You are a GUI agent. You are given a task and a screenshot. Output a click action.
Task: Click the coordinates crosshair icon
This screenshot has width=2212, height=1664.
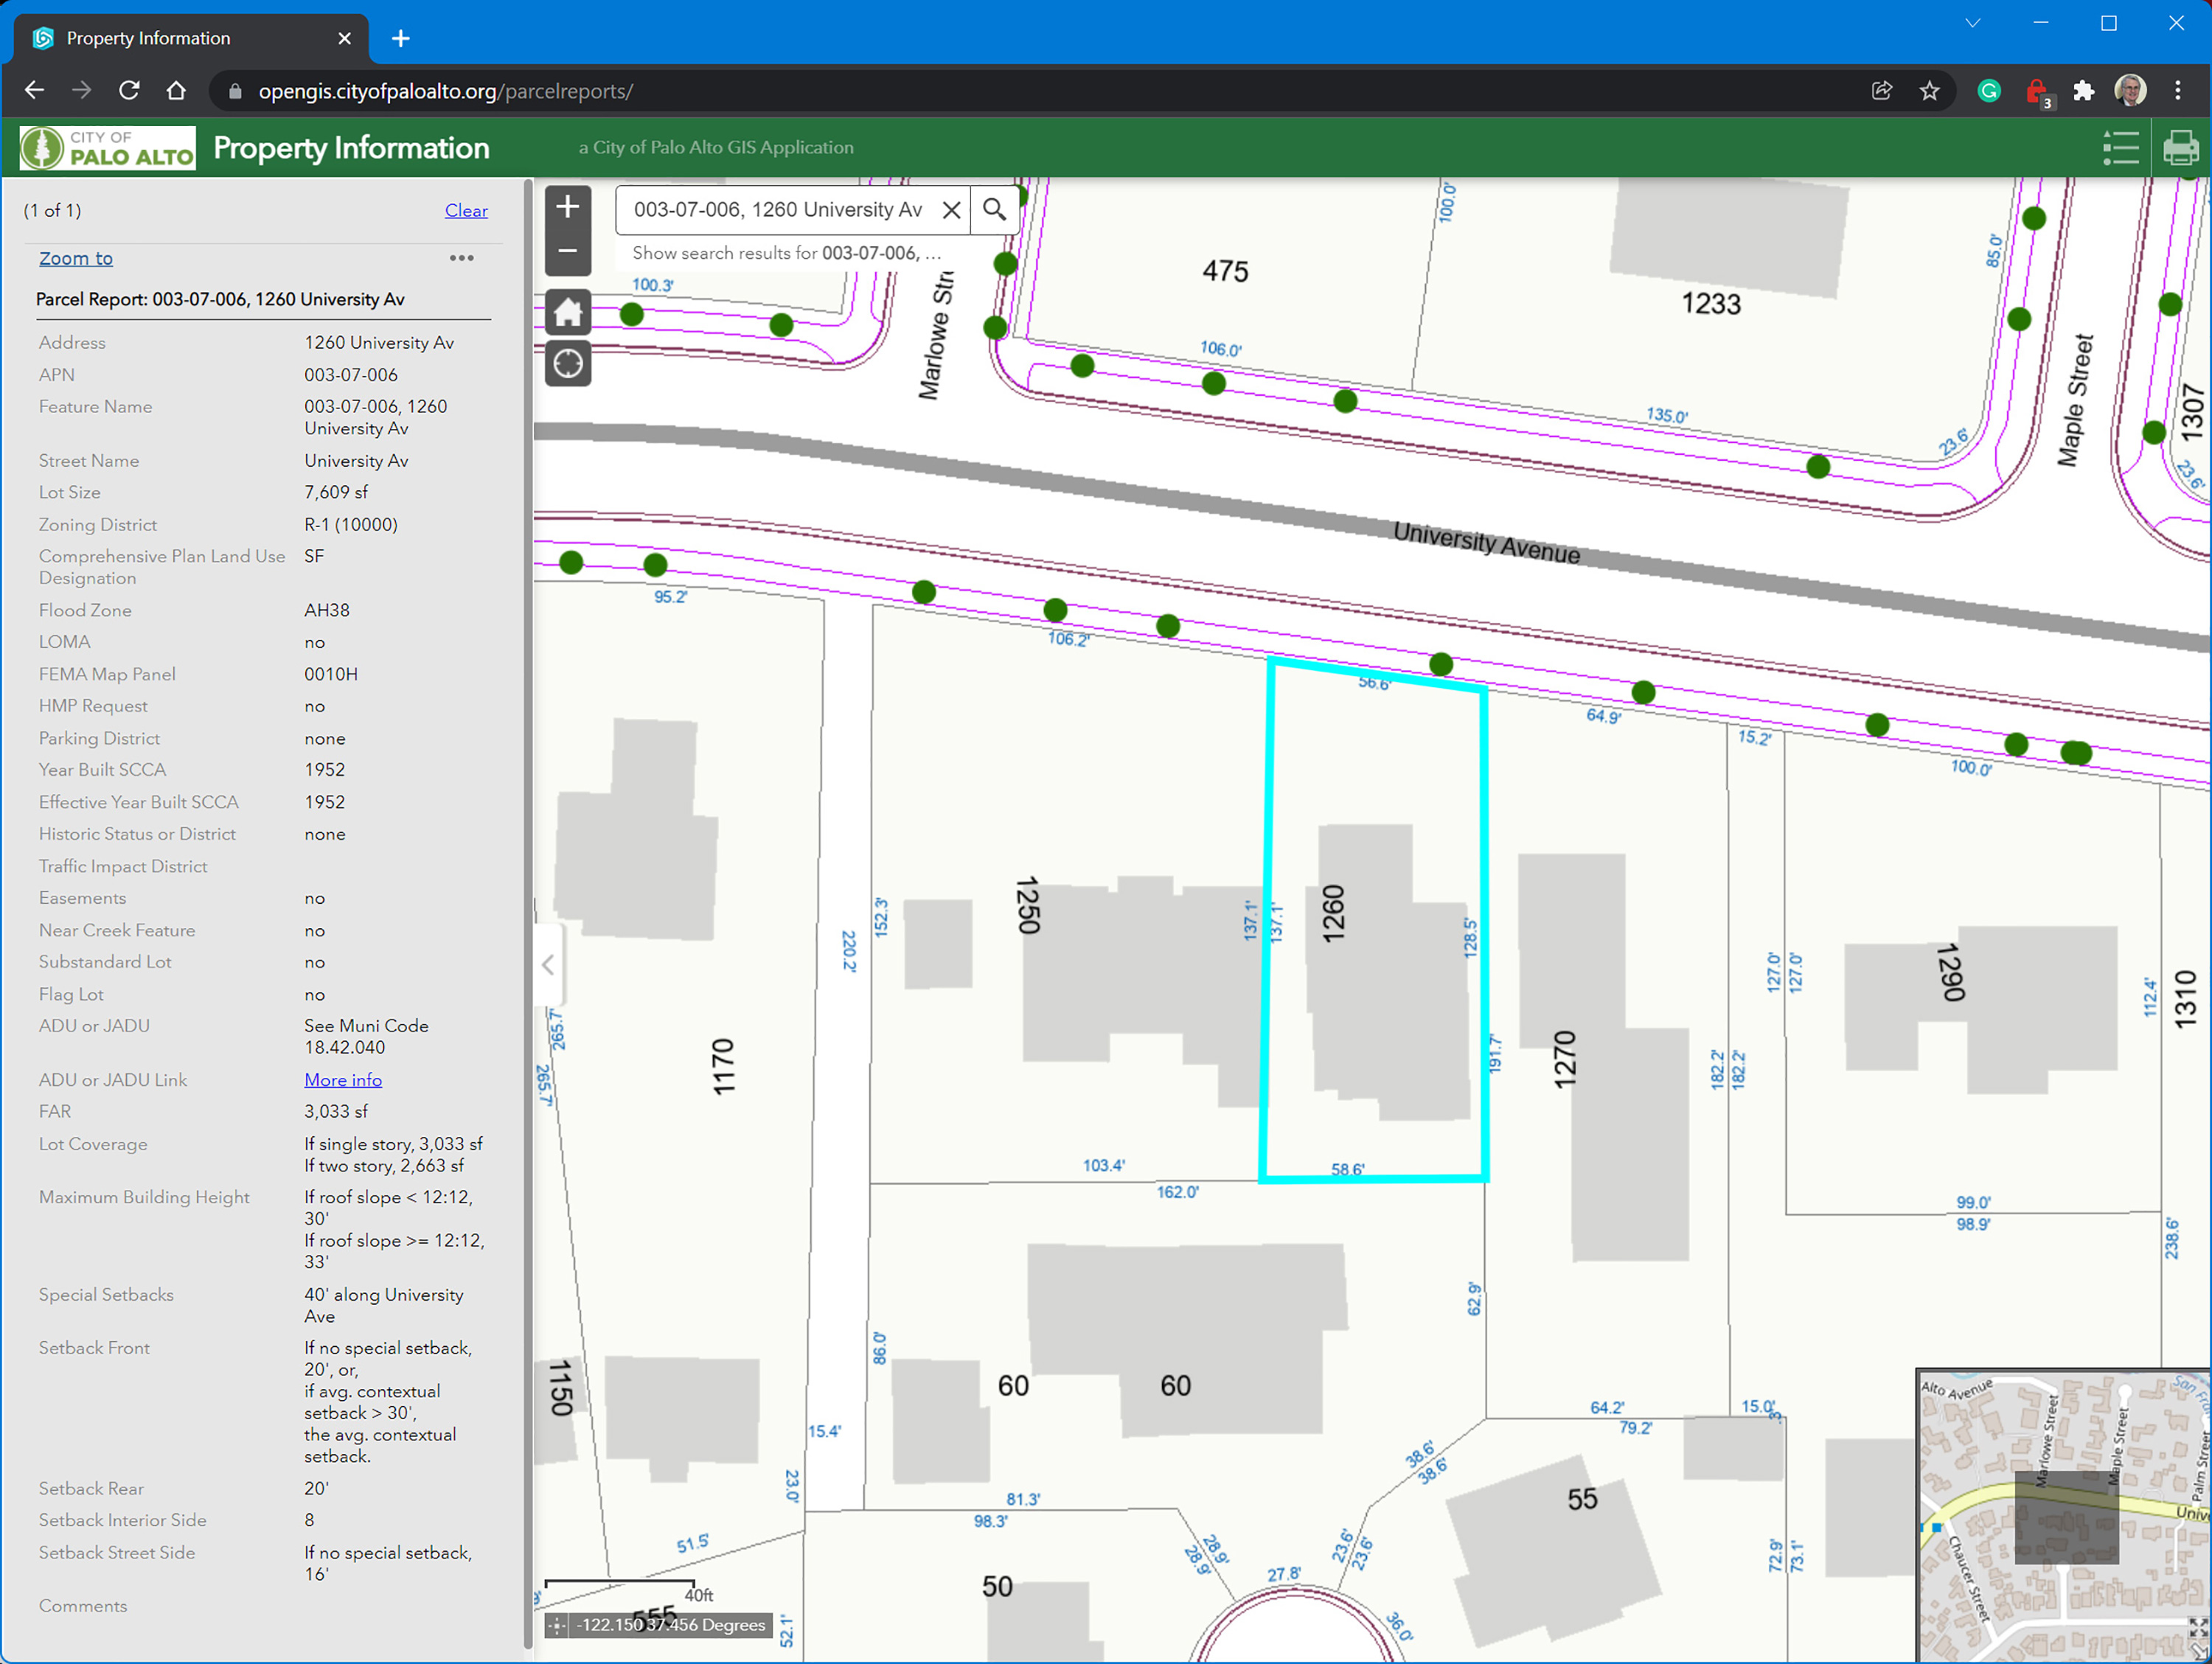(x=557, y=1625)
